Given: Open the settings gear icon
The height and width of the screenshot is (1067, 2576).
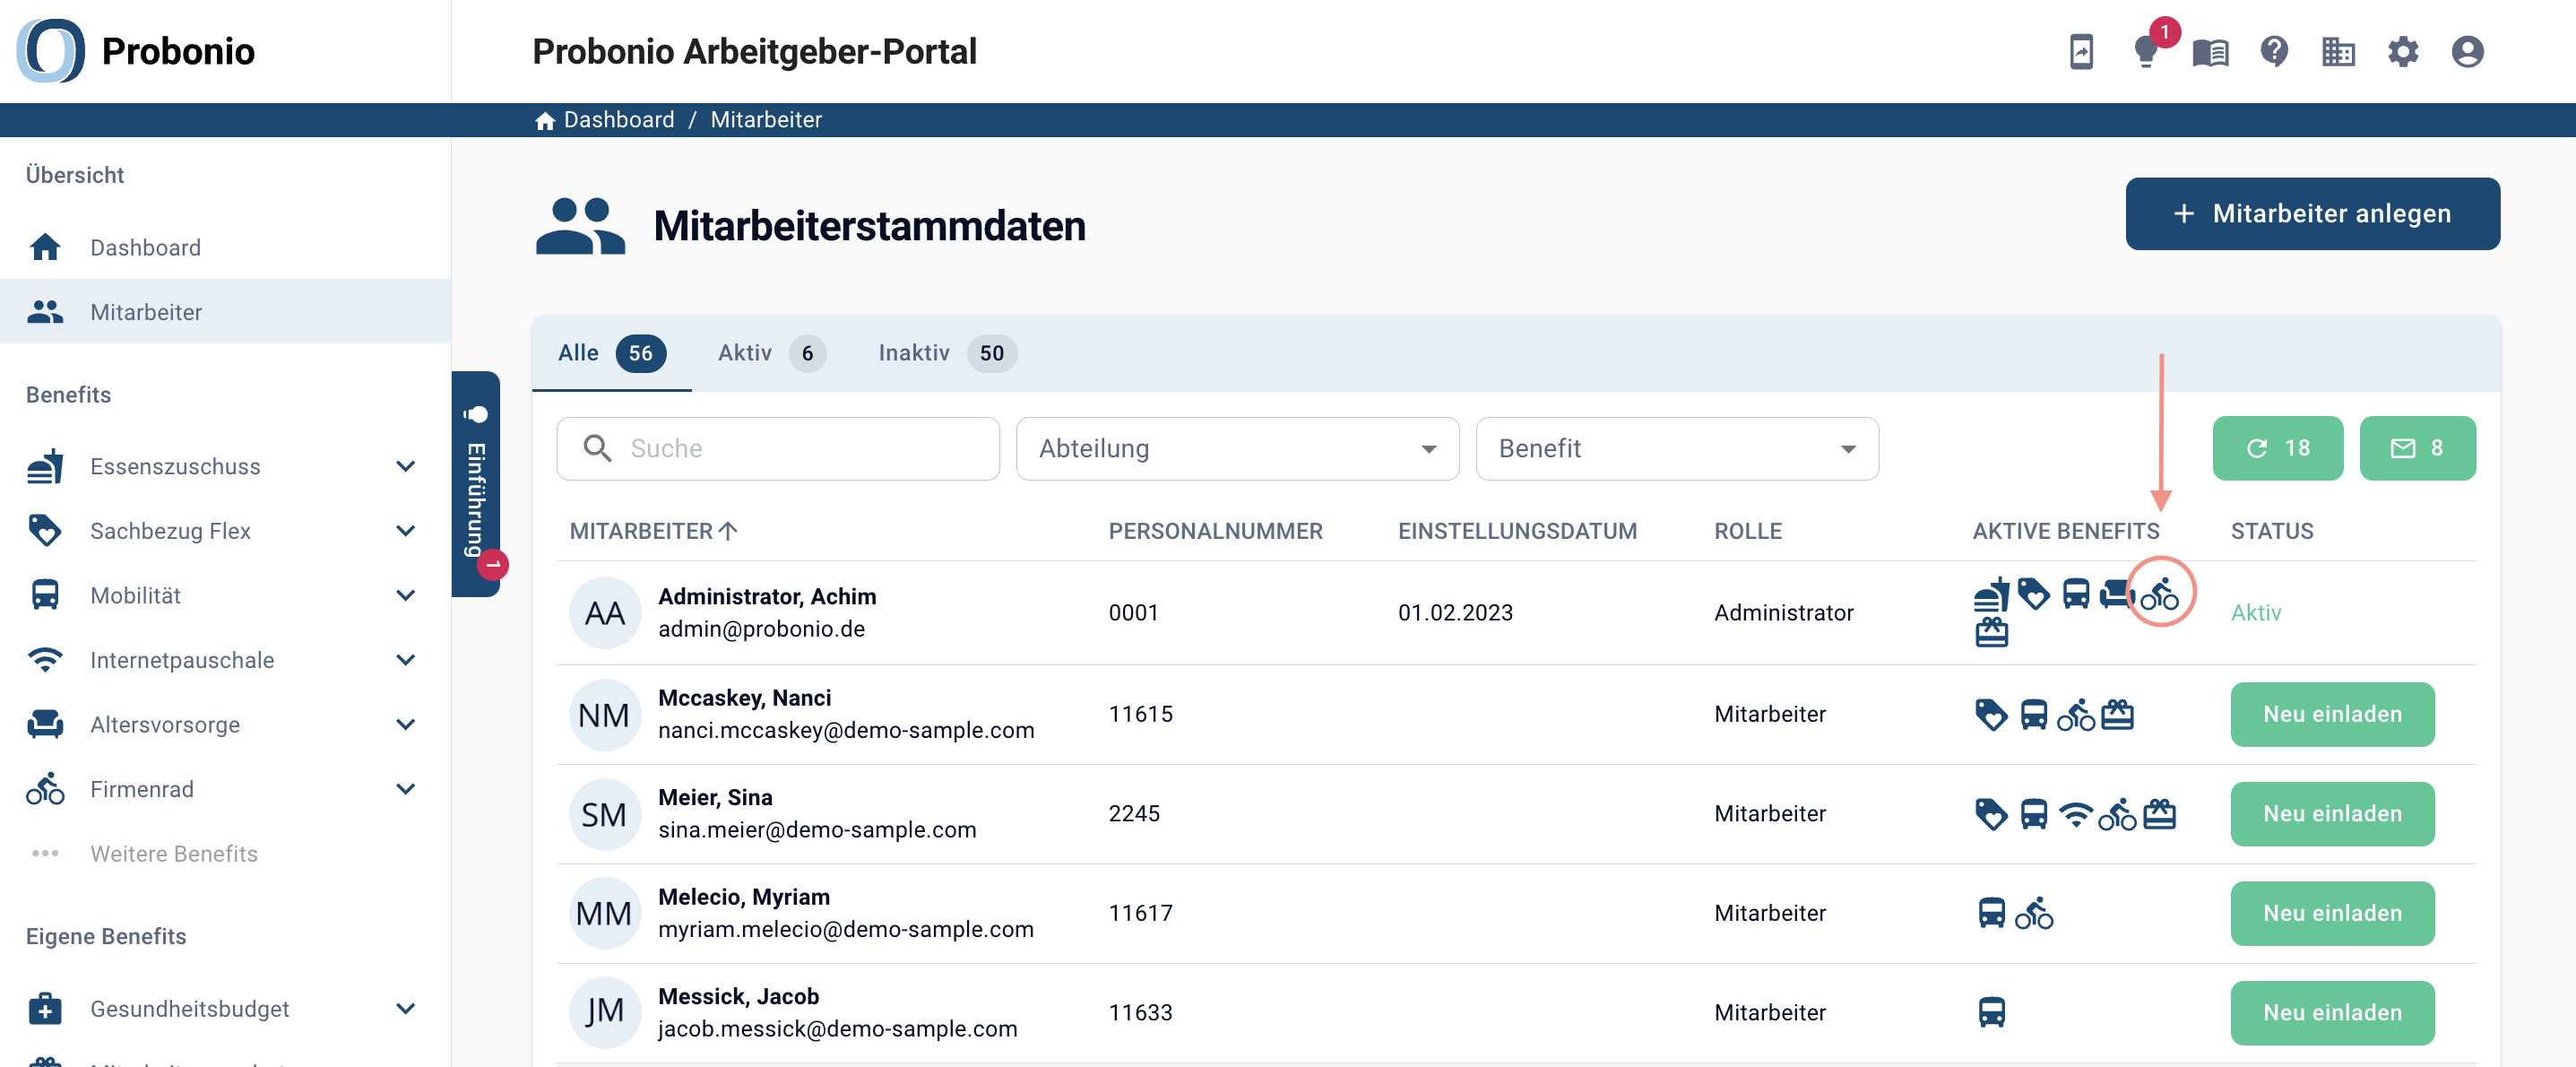Looking at the screenshot, I should (2403, 51).
